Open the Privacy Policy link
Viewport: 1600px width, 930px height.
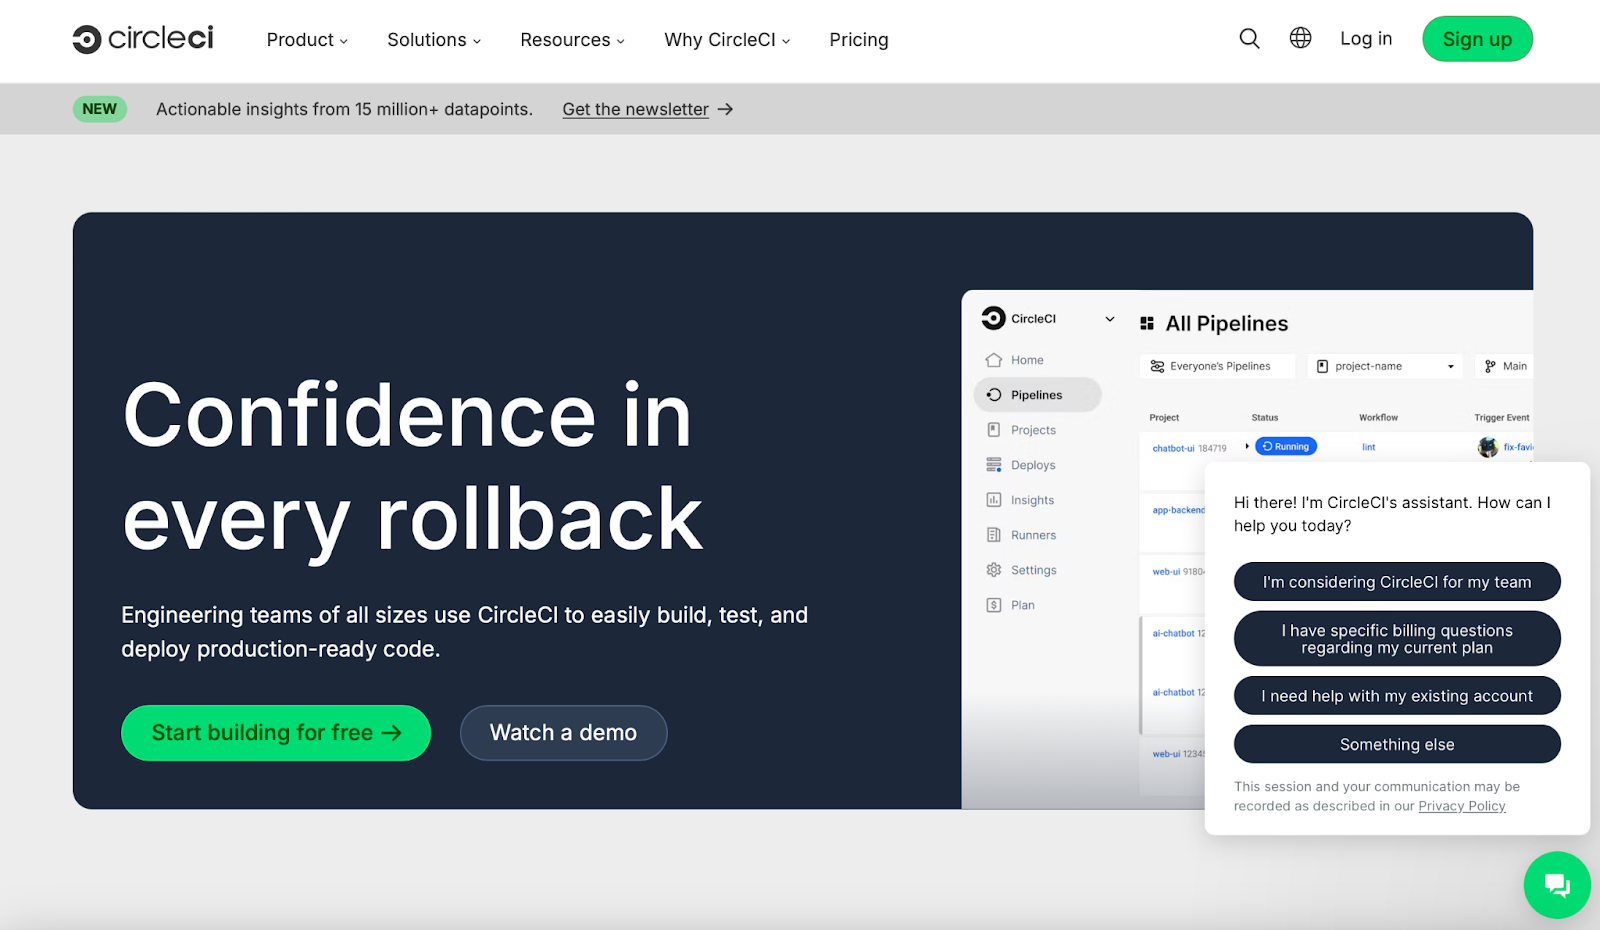[x=1461, y=806]
